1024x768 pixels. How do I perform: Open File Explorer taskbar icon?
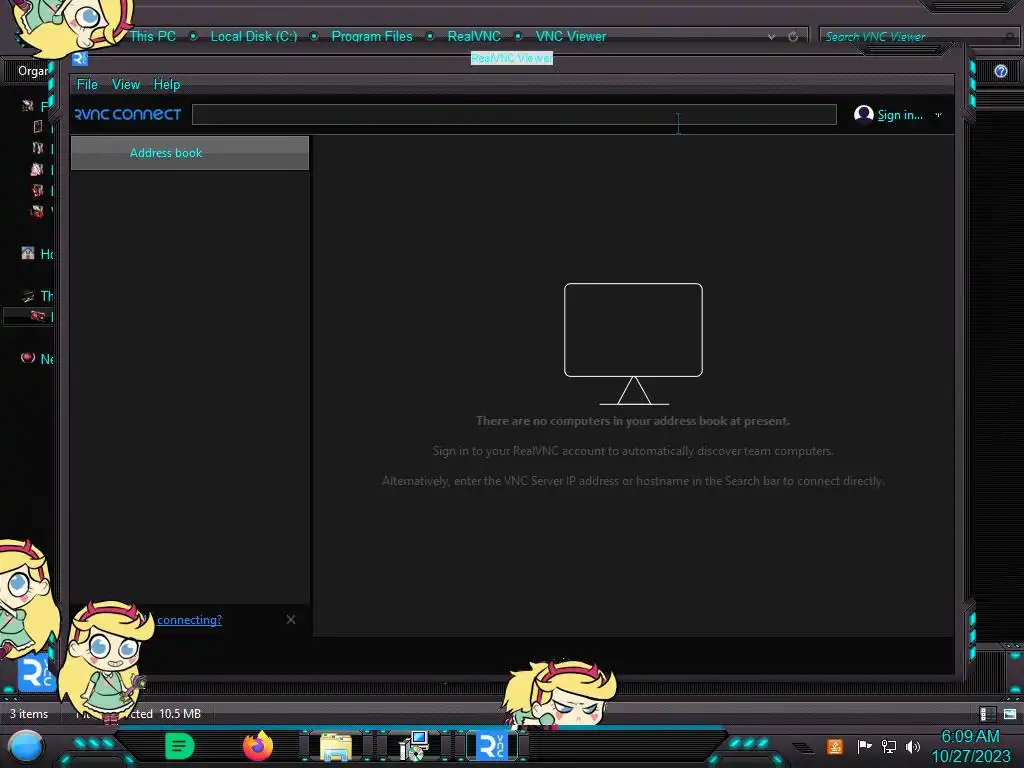336,746
